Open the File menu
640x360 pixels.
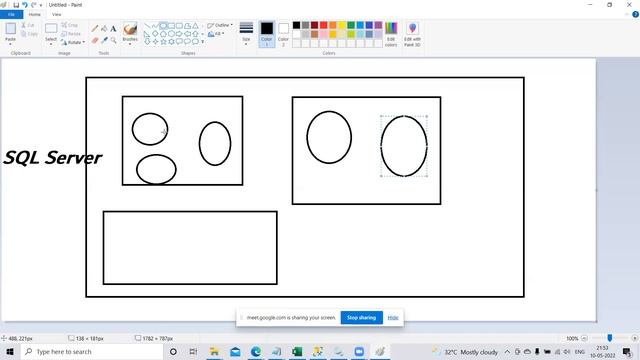coord(11,14)
